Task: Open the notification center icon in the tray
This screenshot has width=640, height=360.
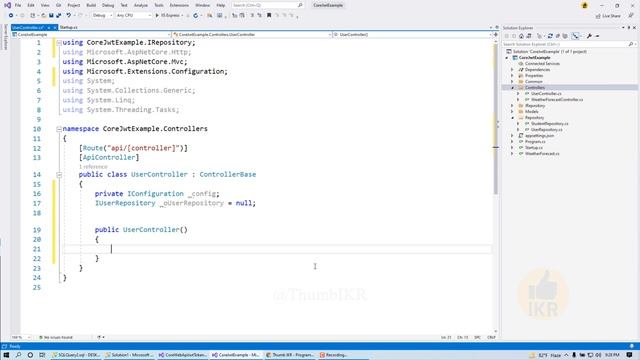Action: (629, 355)
